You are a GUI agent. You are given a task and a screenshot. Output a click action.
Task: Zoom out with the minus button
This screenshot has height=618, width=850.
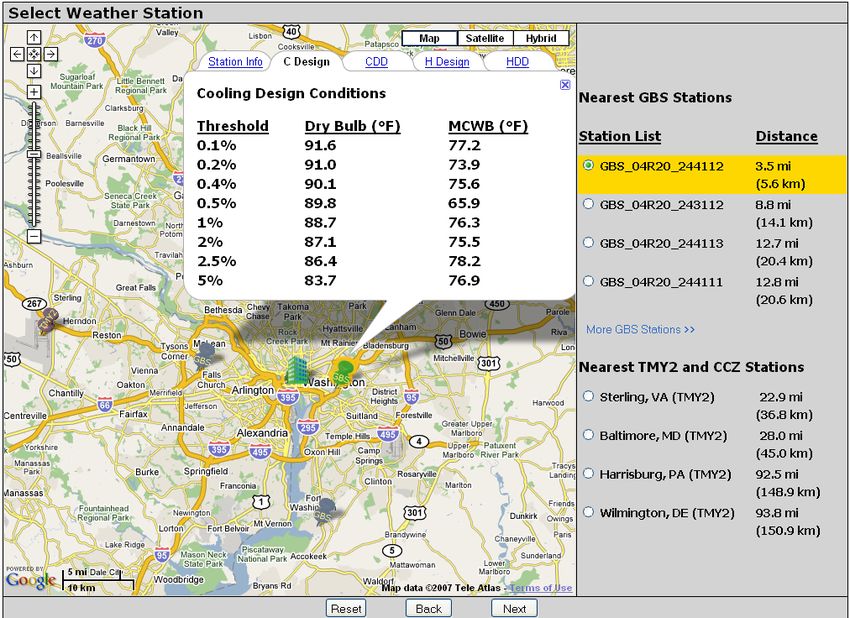click(34, 236)
